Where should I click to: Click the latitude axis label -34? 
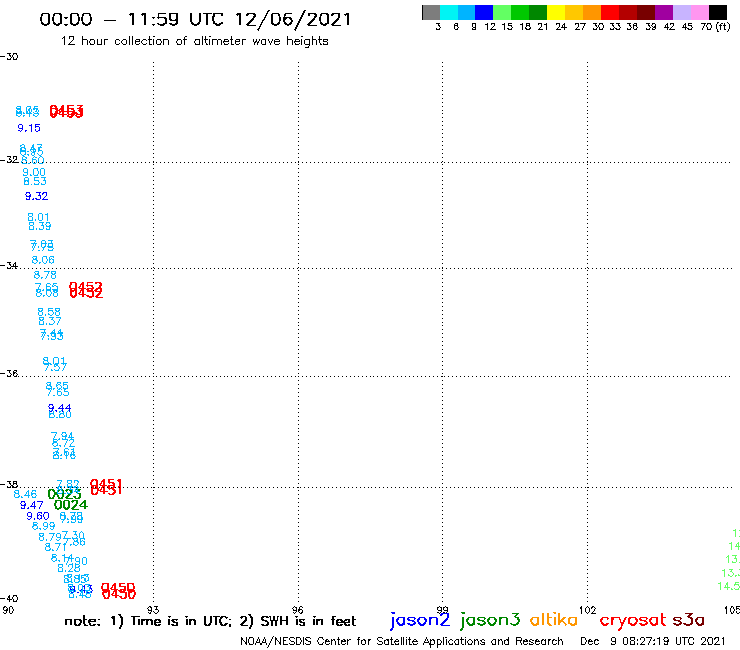[x=9, y=266]
